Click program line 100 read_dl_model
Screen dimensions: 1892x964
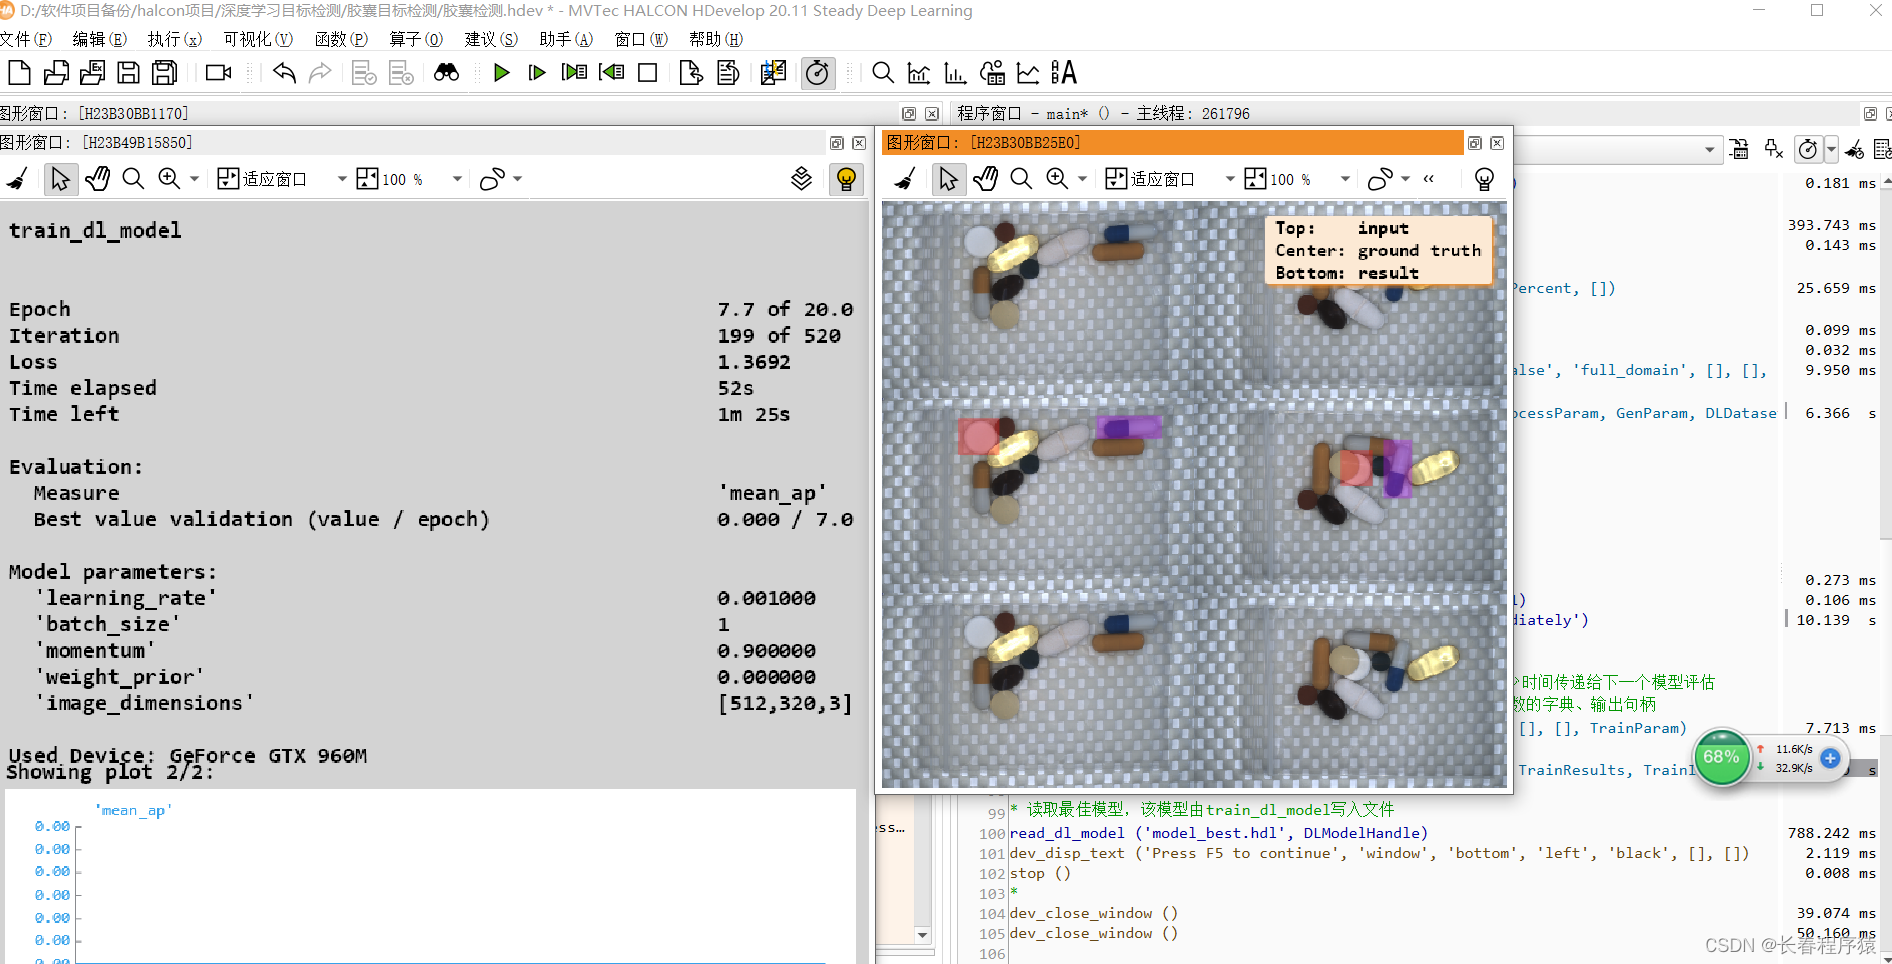point(1218,833)
